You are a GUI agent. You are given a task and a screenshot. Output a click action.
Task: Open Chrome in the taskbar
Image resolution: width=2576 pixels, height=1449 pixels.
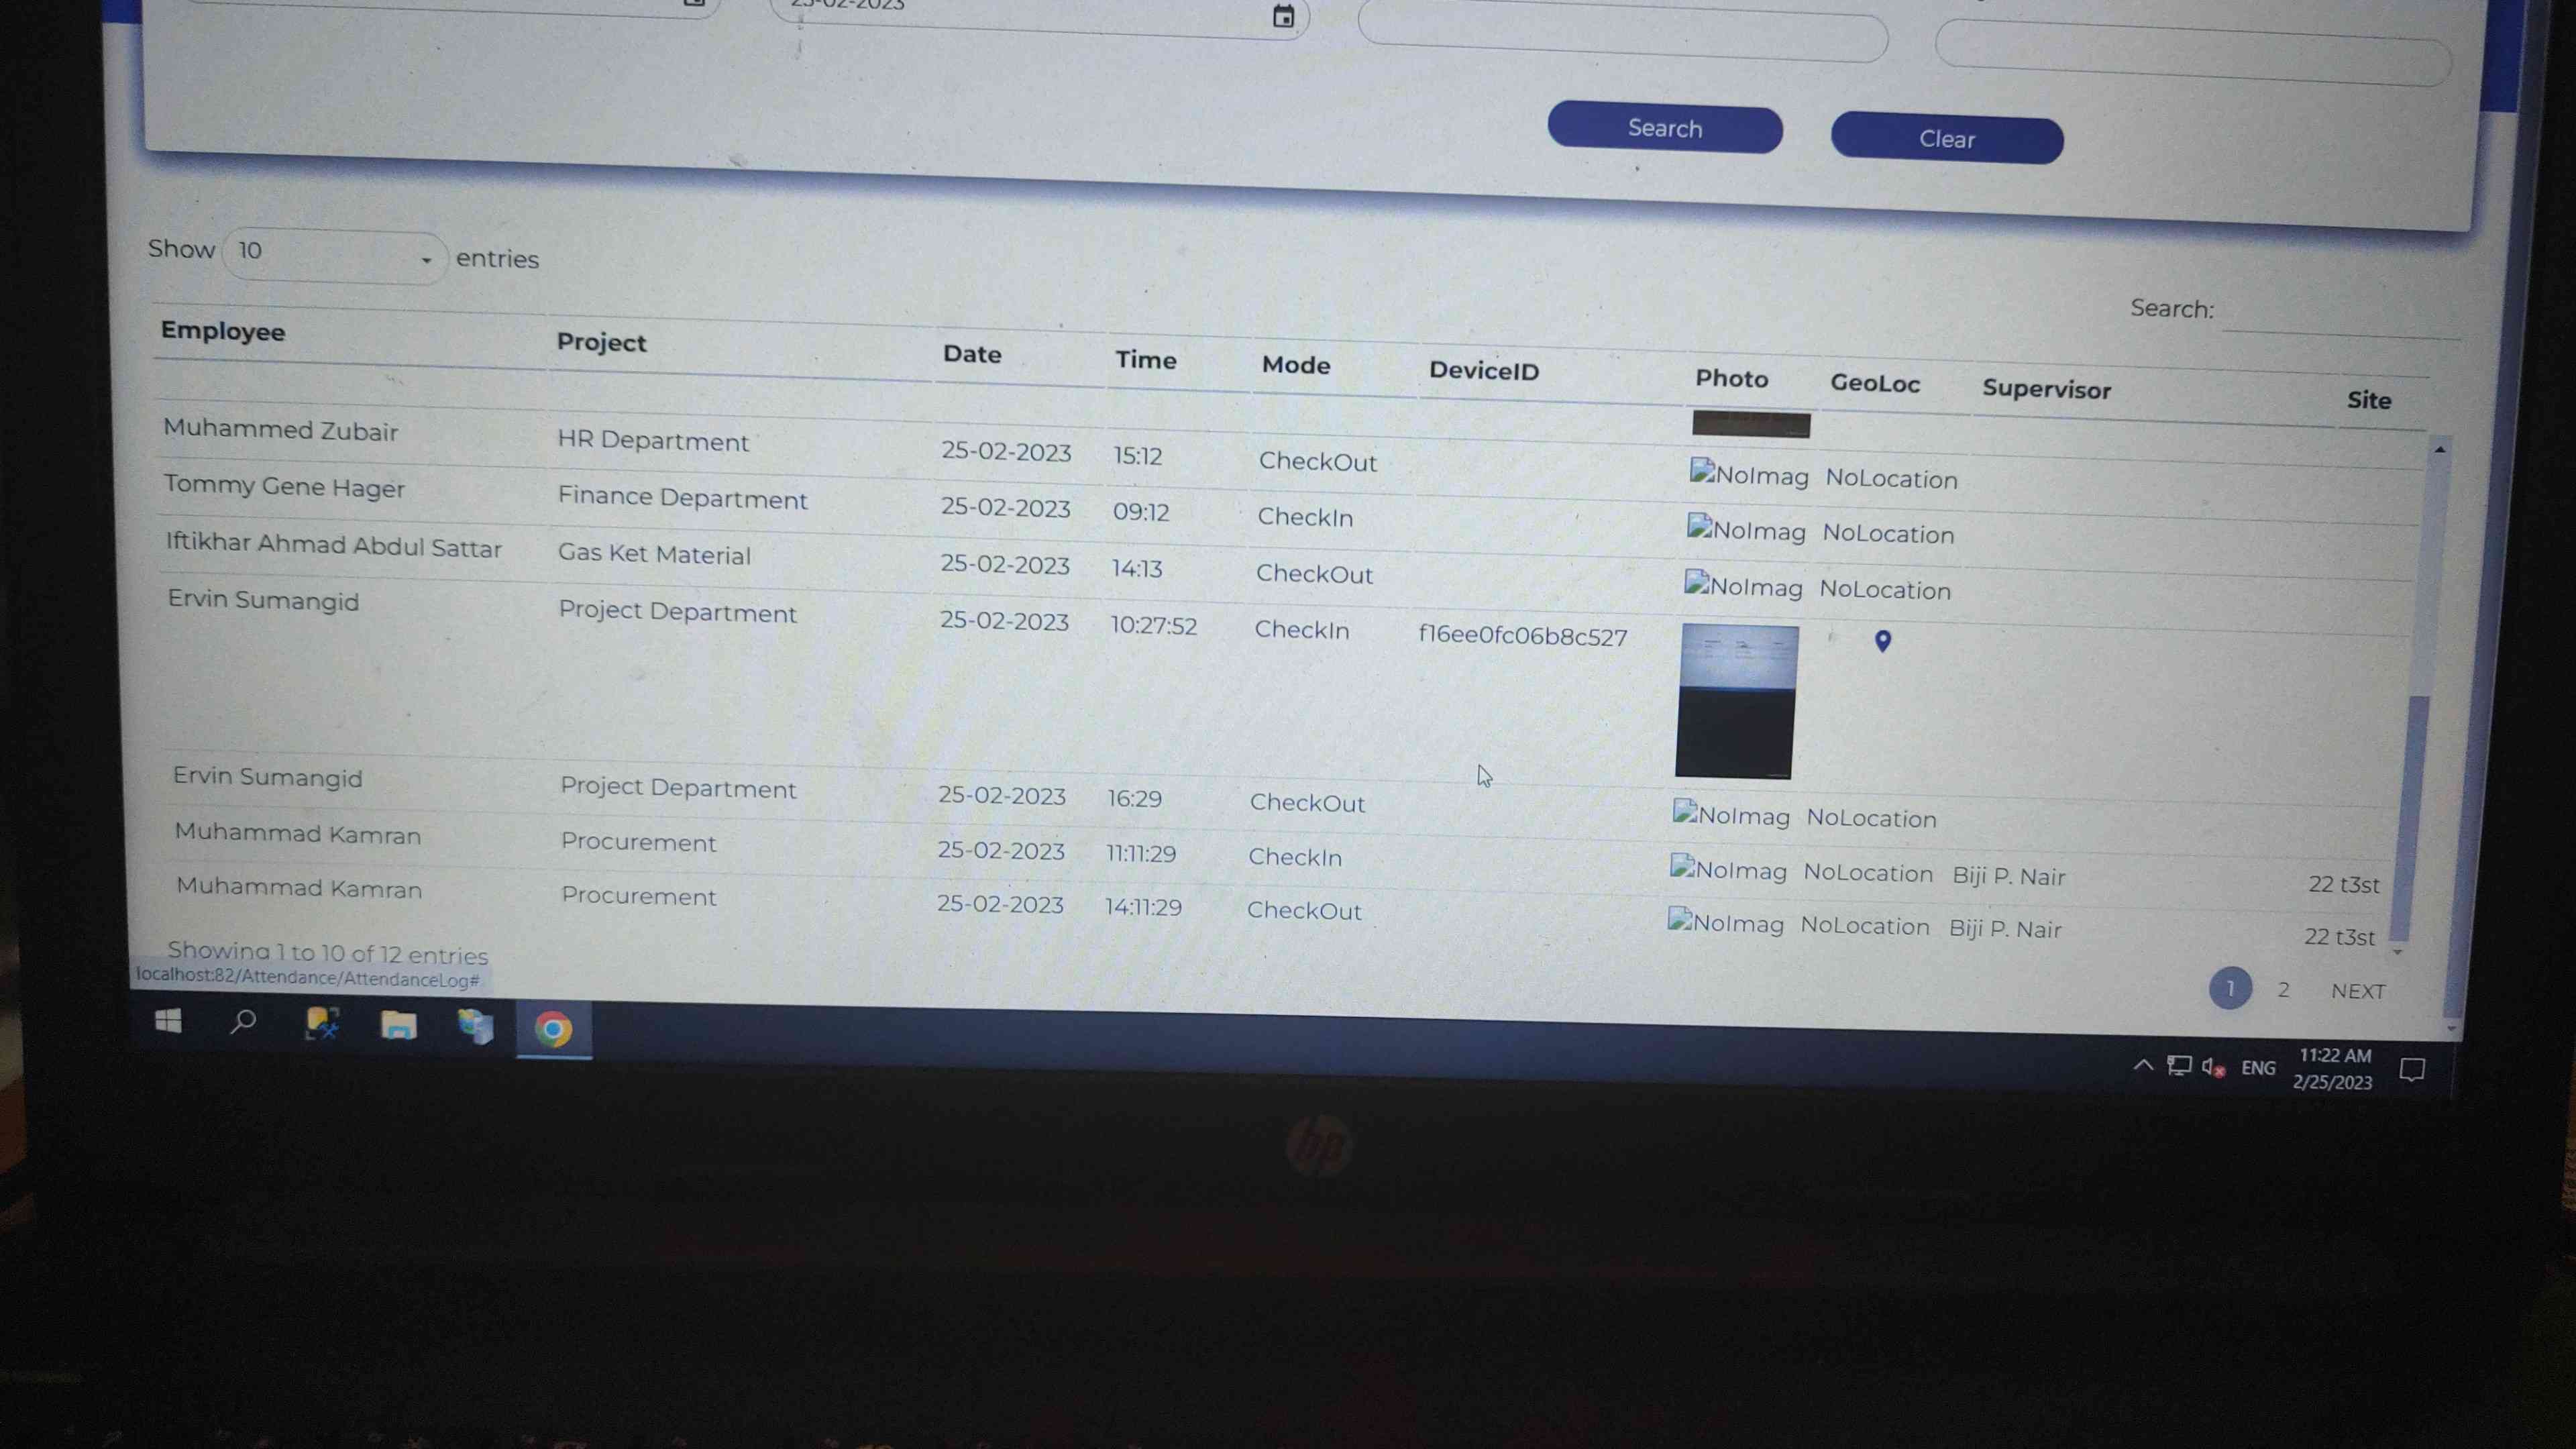553,1029
